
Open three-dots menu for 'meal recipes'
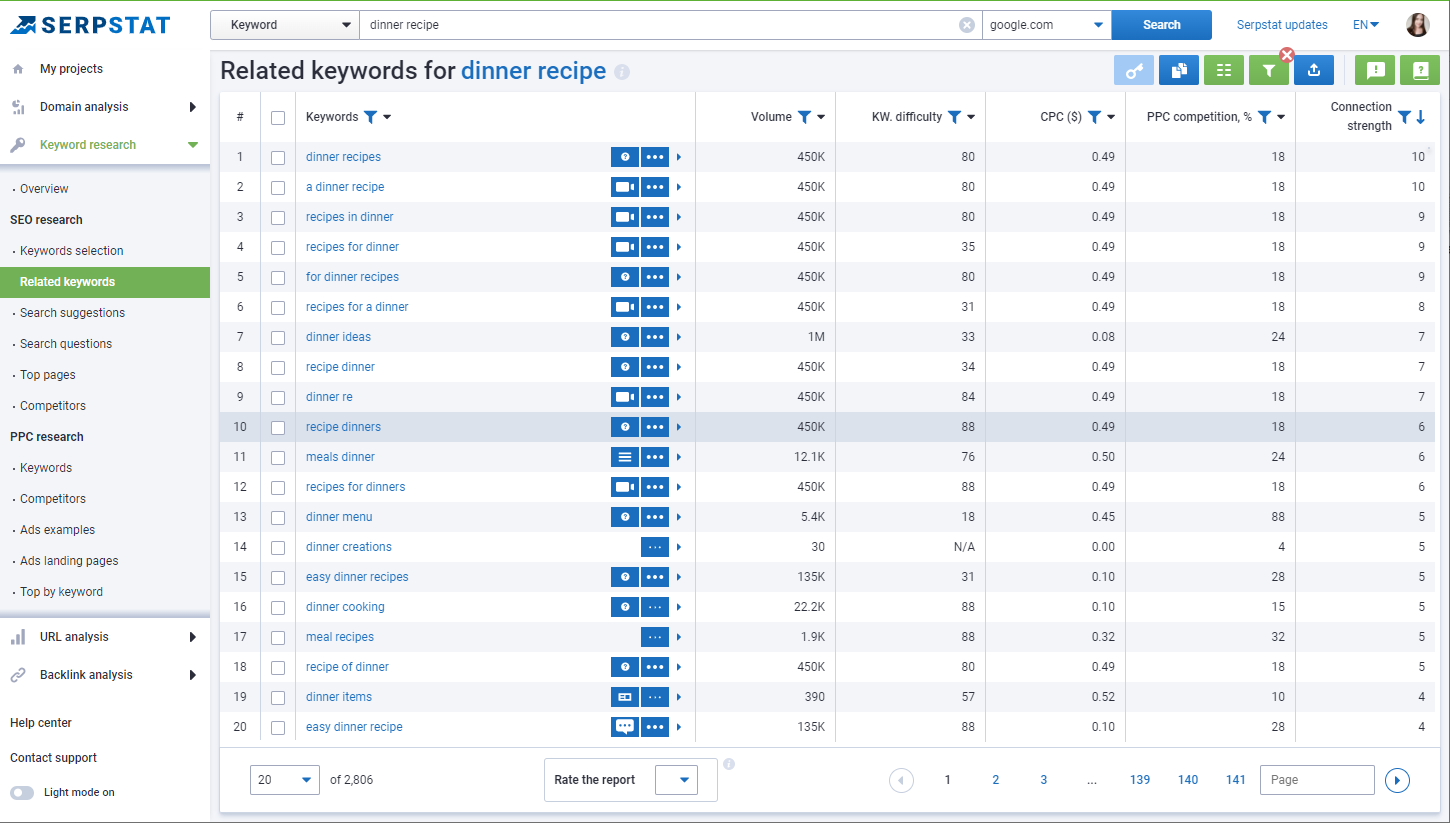[655, 637]
